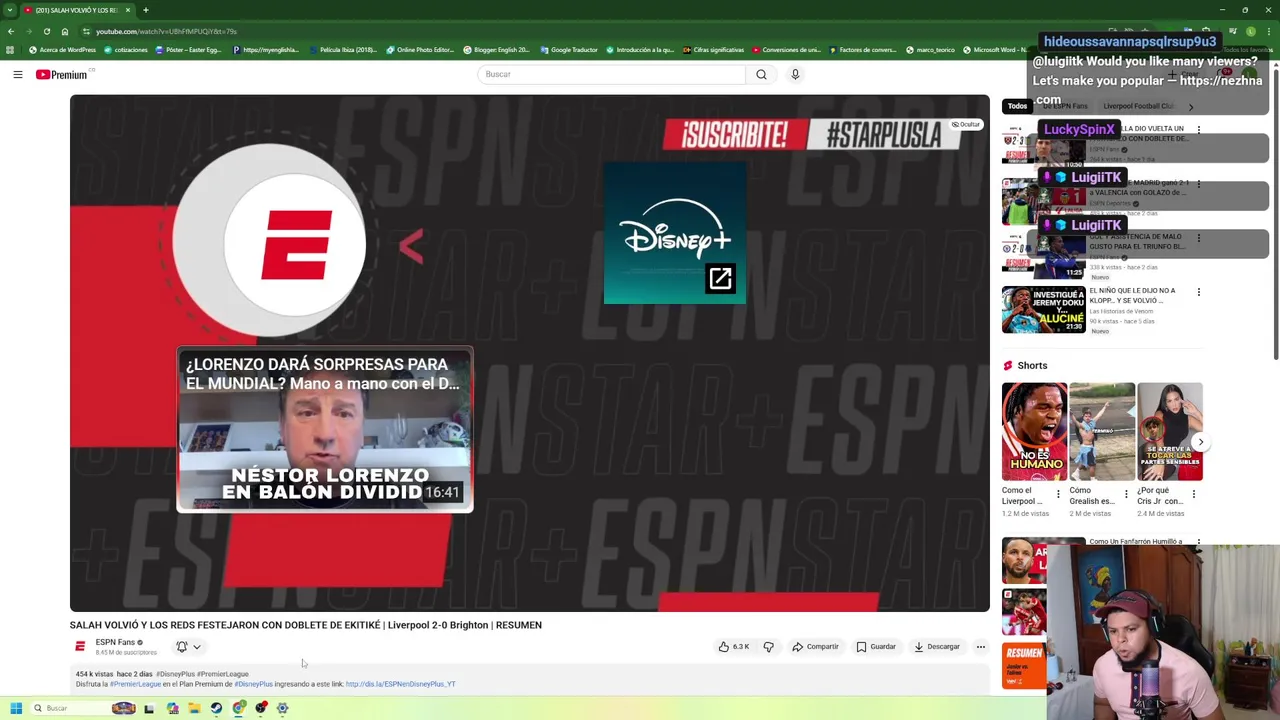Open options for ¿Por qué Cris Jr short
1280x720 pixels.
pos(1193,494)
